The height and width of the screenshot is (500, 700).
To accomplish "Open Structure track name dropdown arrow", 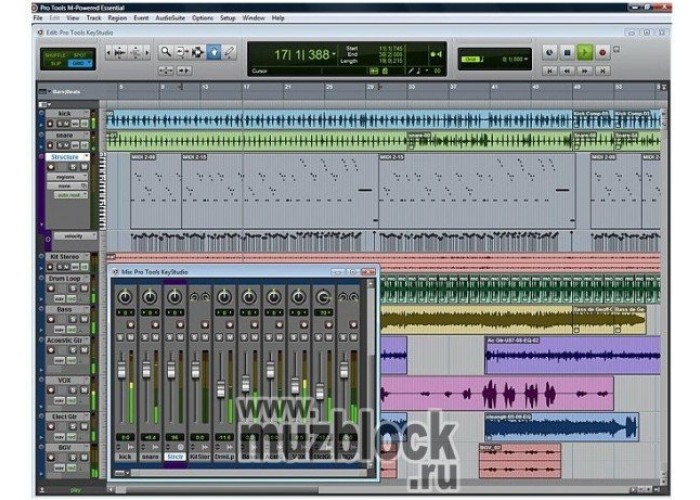I will click(85, 157).
